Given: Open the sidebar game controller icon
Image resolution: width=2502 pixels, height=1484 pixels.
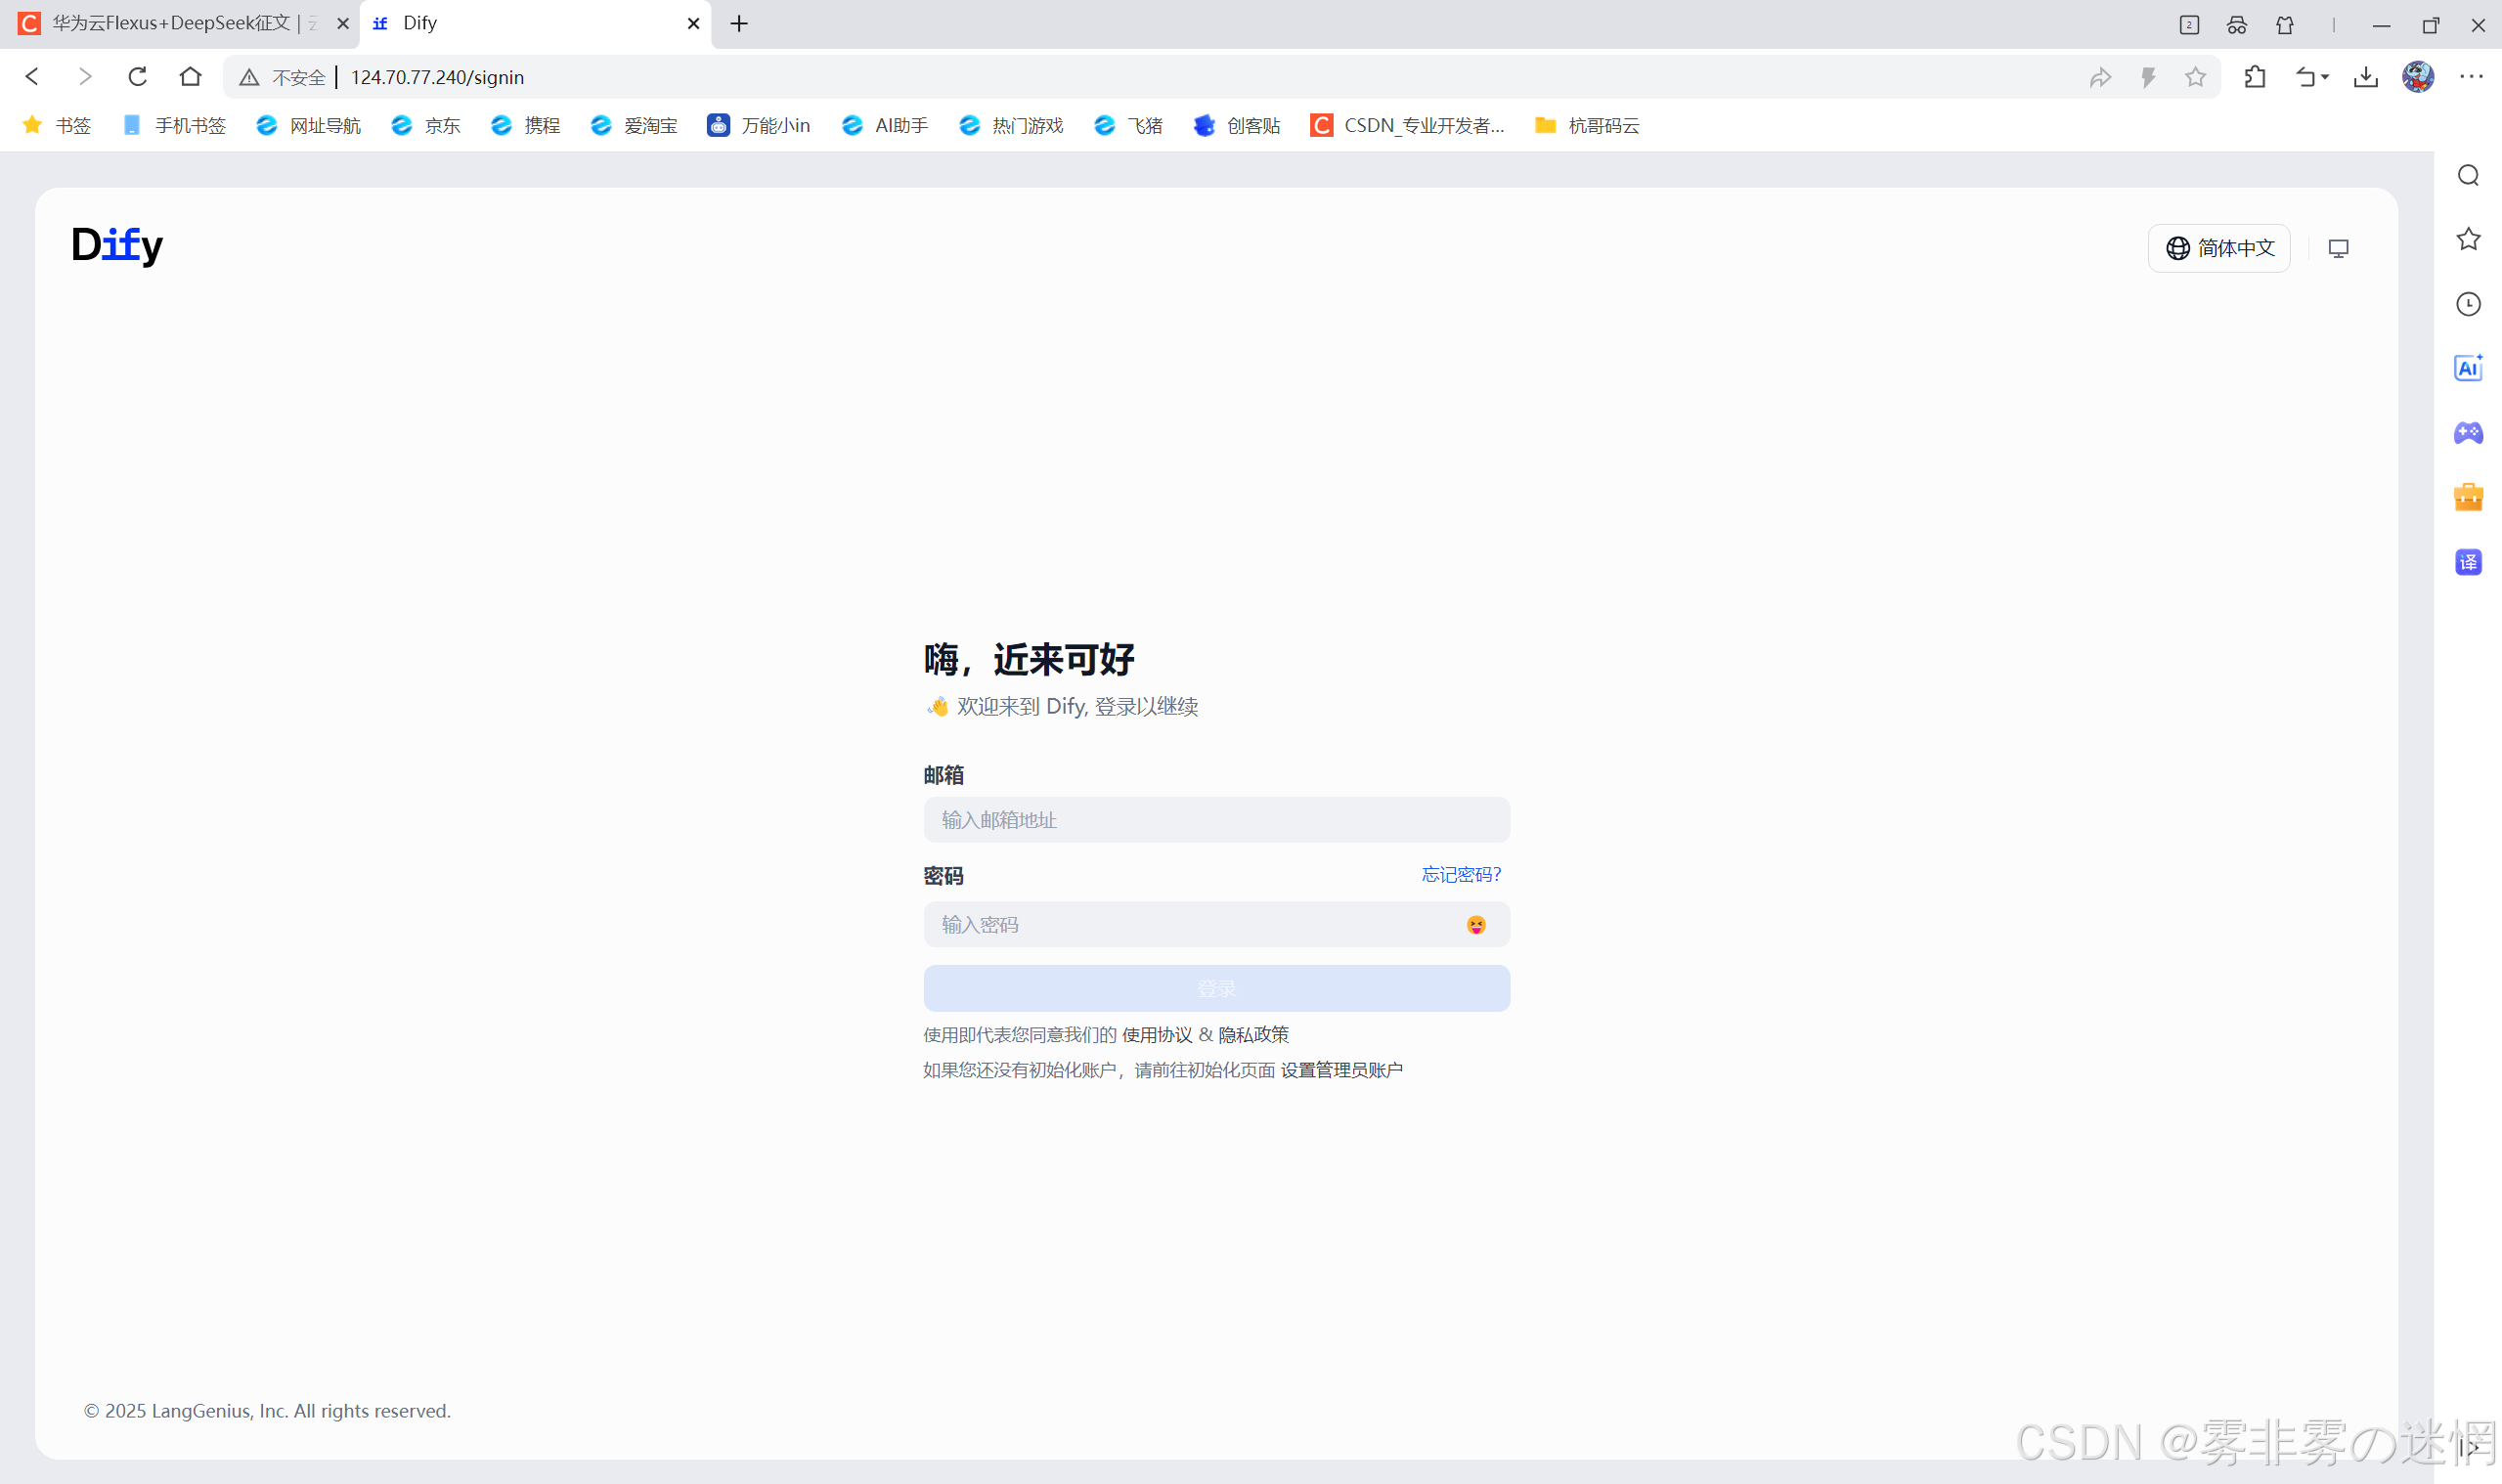Looking at the screenshot, I should tap(2468, 432).
